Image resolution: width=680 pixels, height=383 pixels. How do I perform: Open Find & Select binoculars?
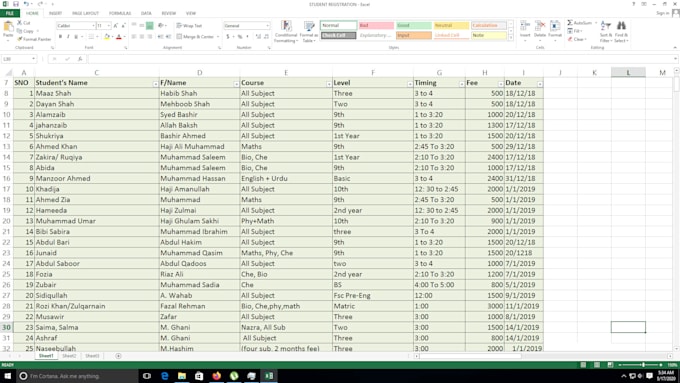click(x=621, y=32)
